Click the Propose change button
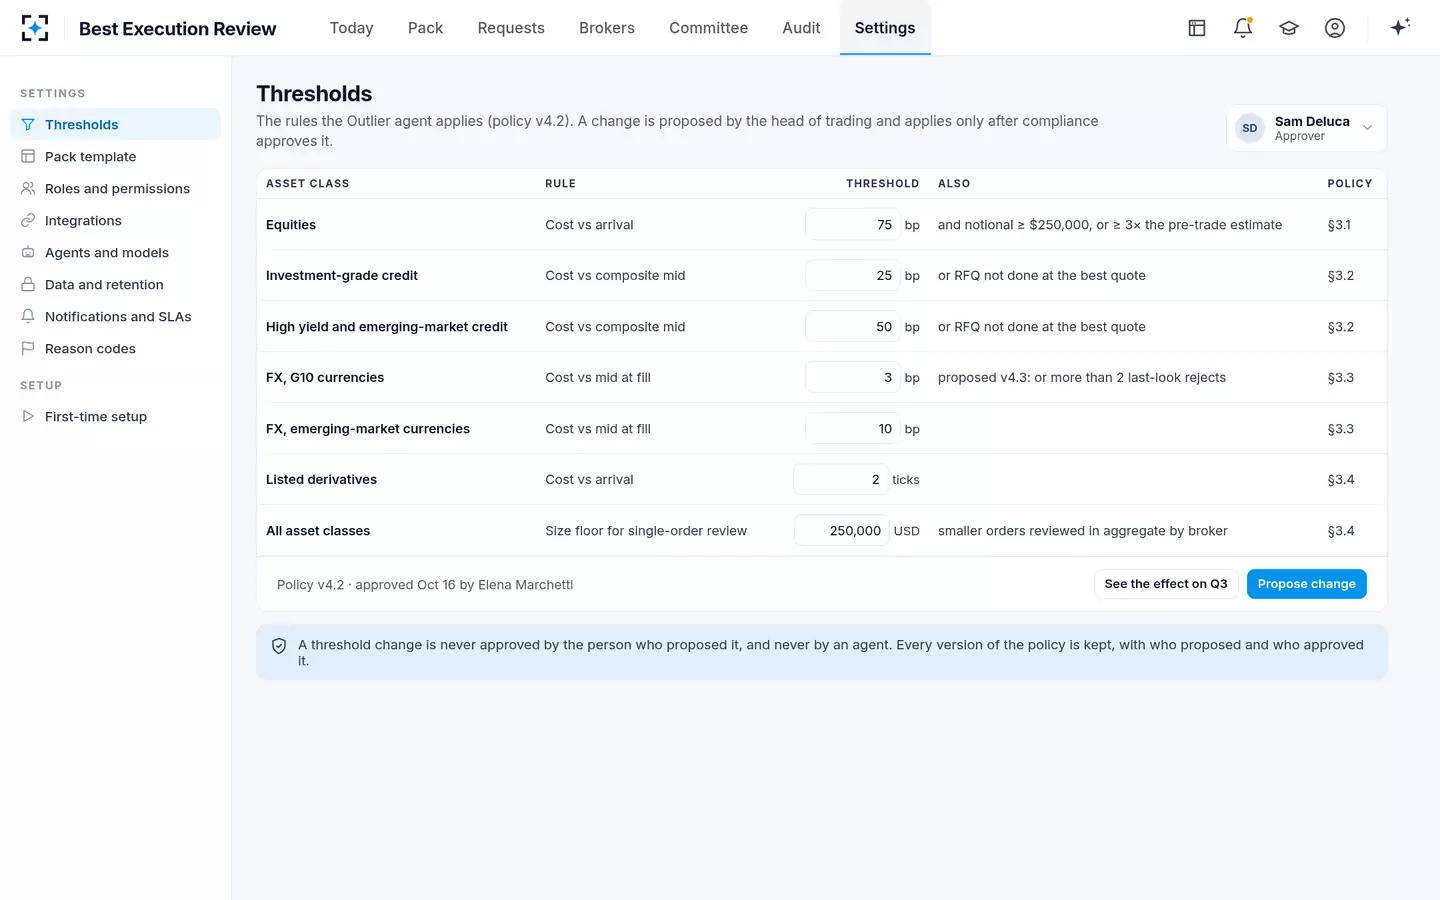The width and height of the screenshot is (1440, 900). pyautogui.click(x=1306, y=584)
